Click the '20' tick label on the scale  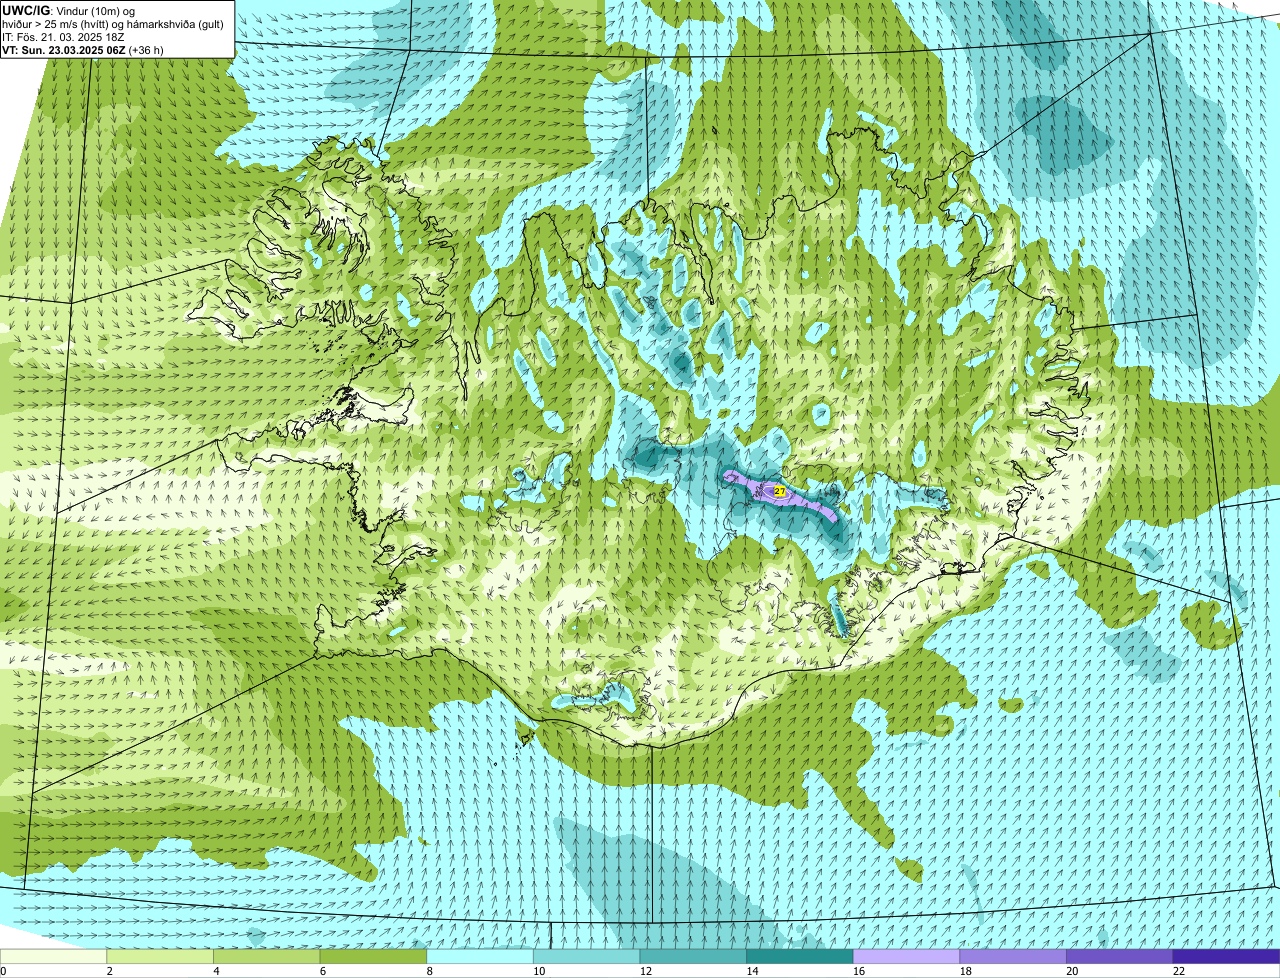click(x=1072, y=971)
